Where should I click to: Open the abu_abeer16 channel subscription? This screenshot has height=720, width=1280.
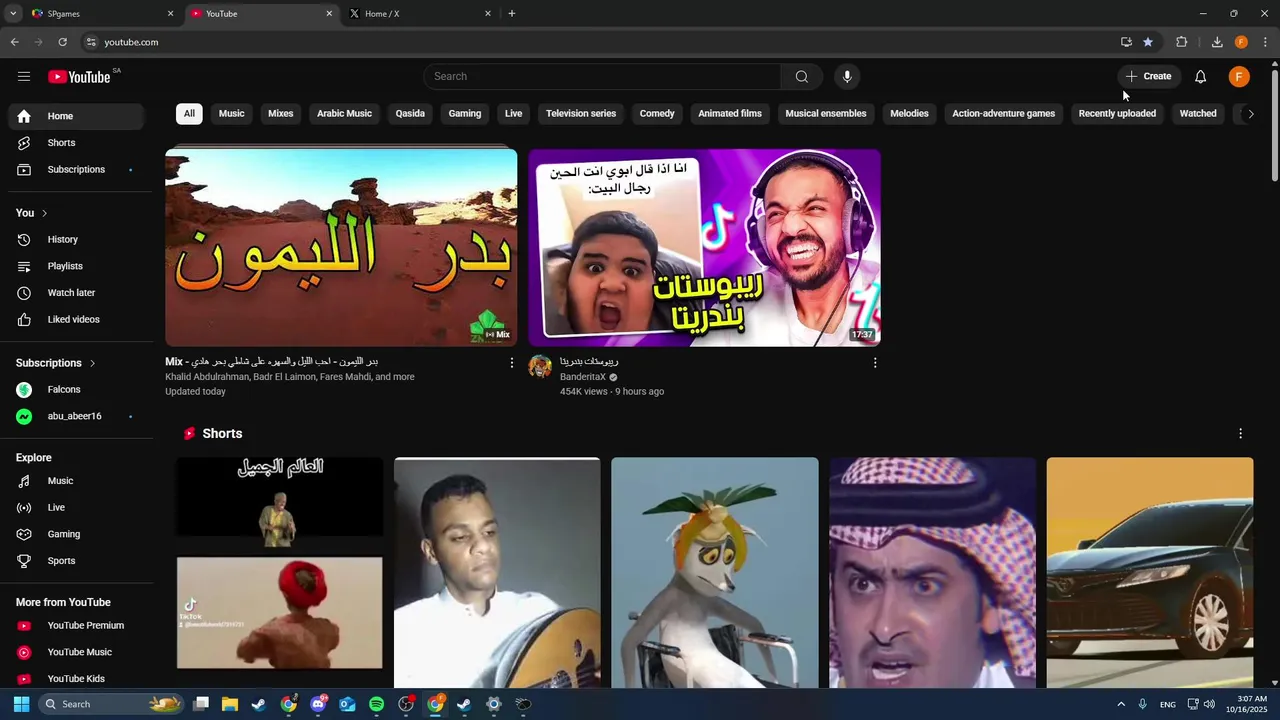coord(76,416)
